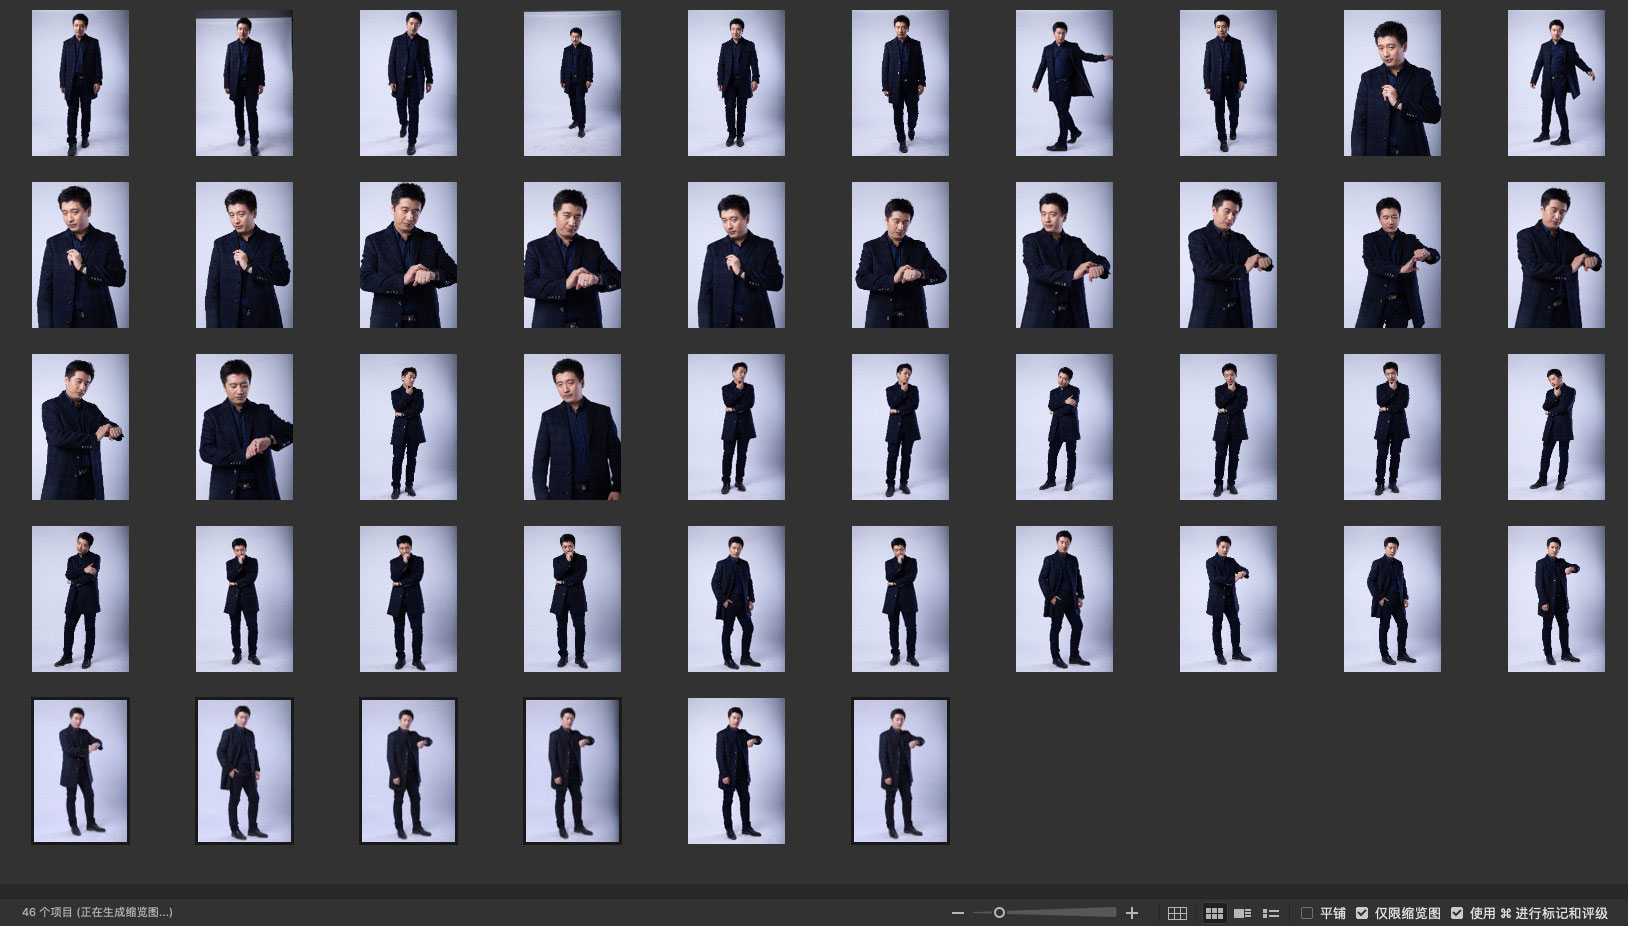
Task: Switch to list view icon
Action: click(1271, 913)
